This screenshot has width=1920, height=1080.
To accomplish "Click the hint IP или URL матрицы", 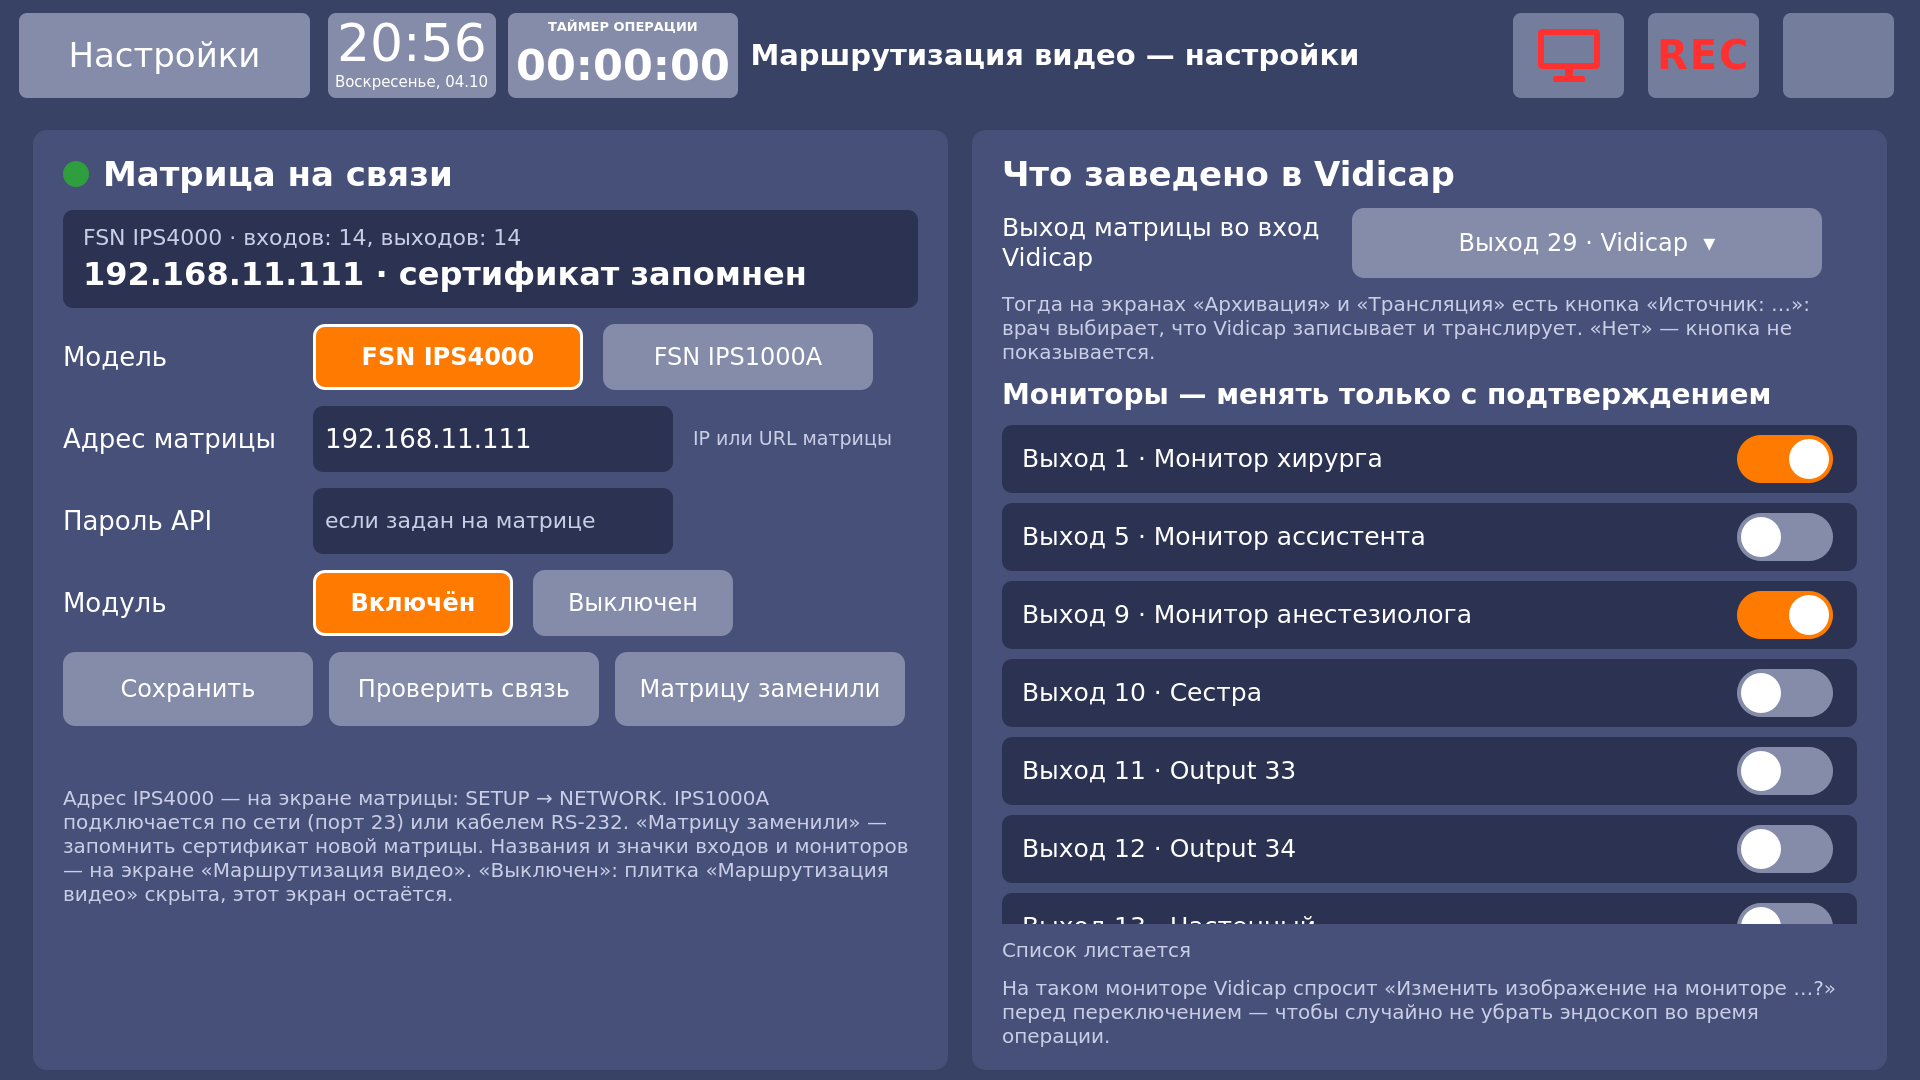I will (x=792, y=439).
